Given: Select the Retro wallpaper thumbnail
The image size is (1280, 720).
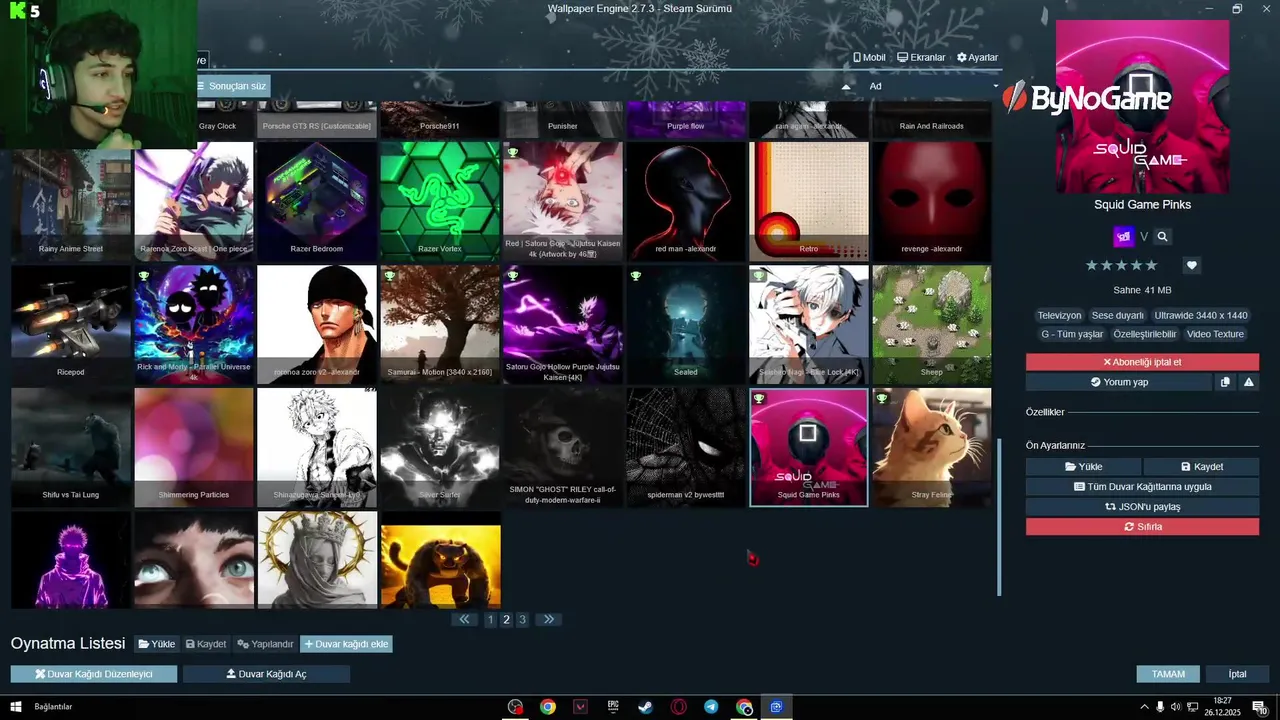Looking at the screenshot, I should (x=809, y=201).
